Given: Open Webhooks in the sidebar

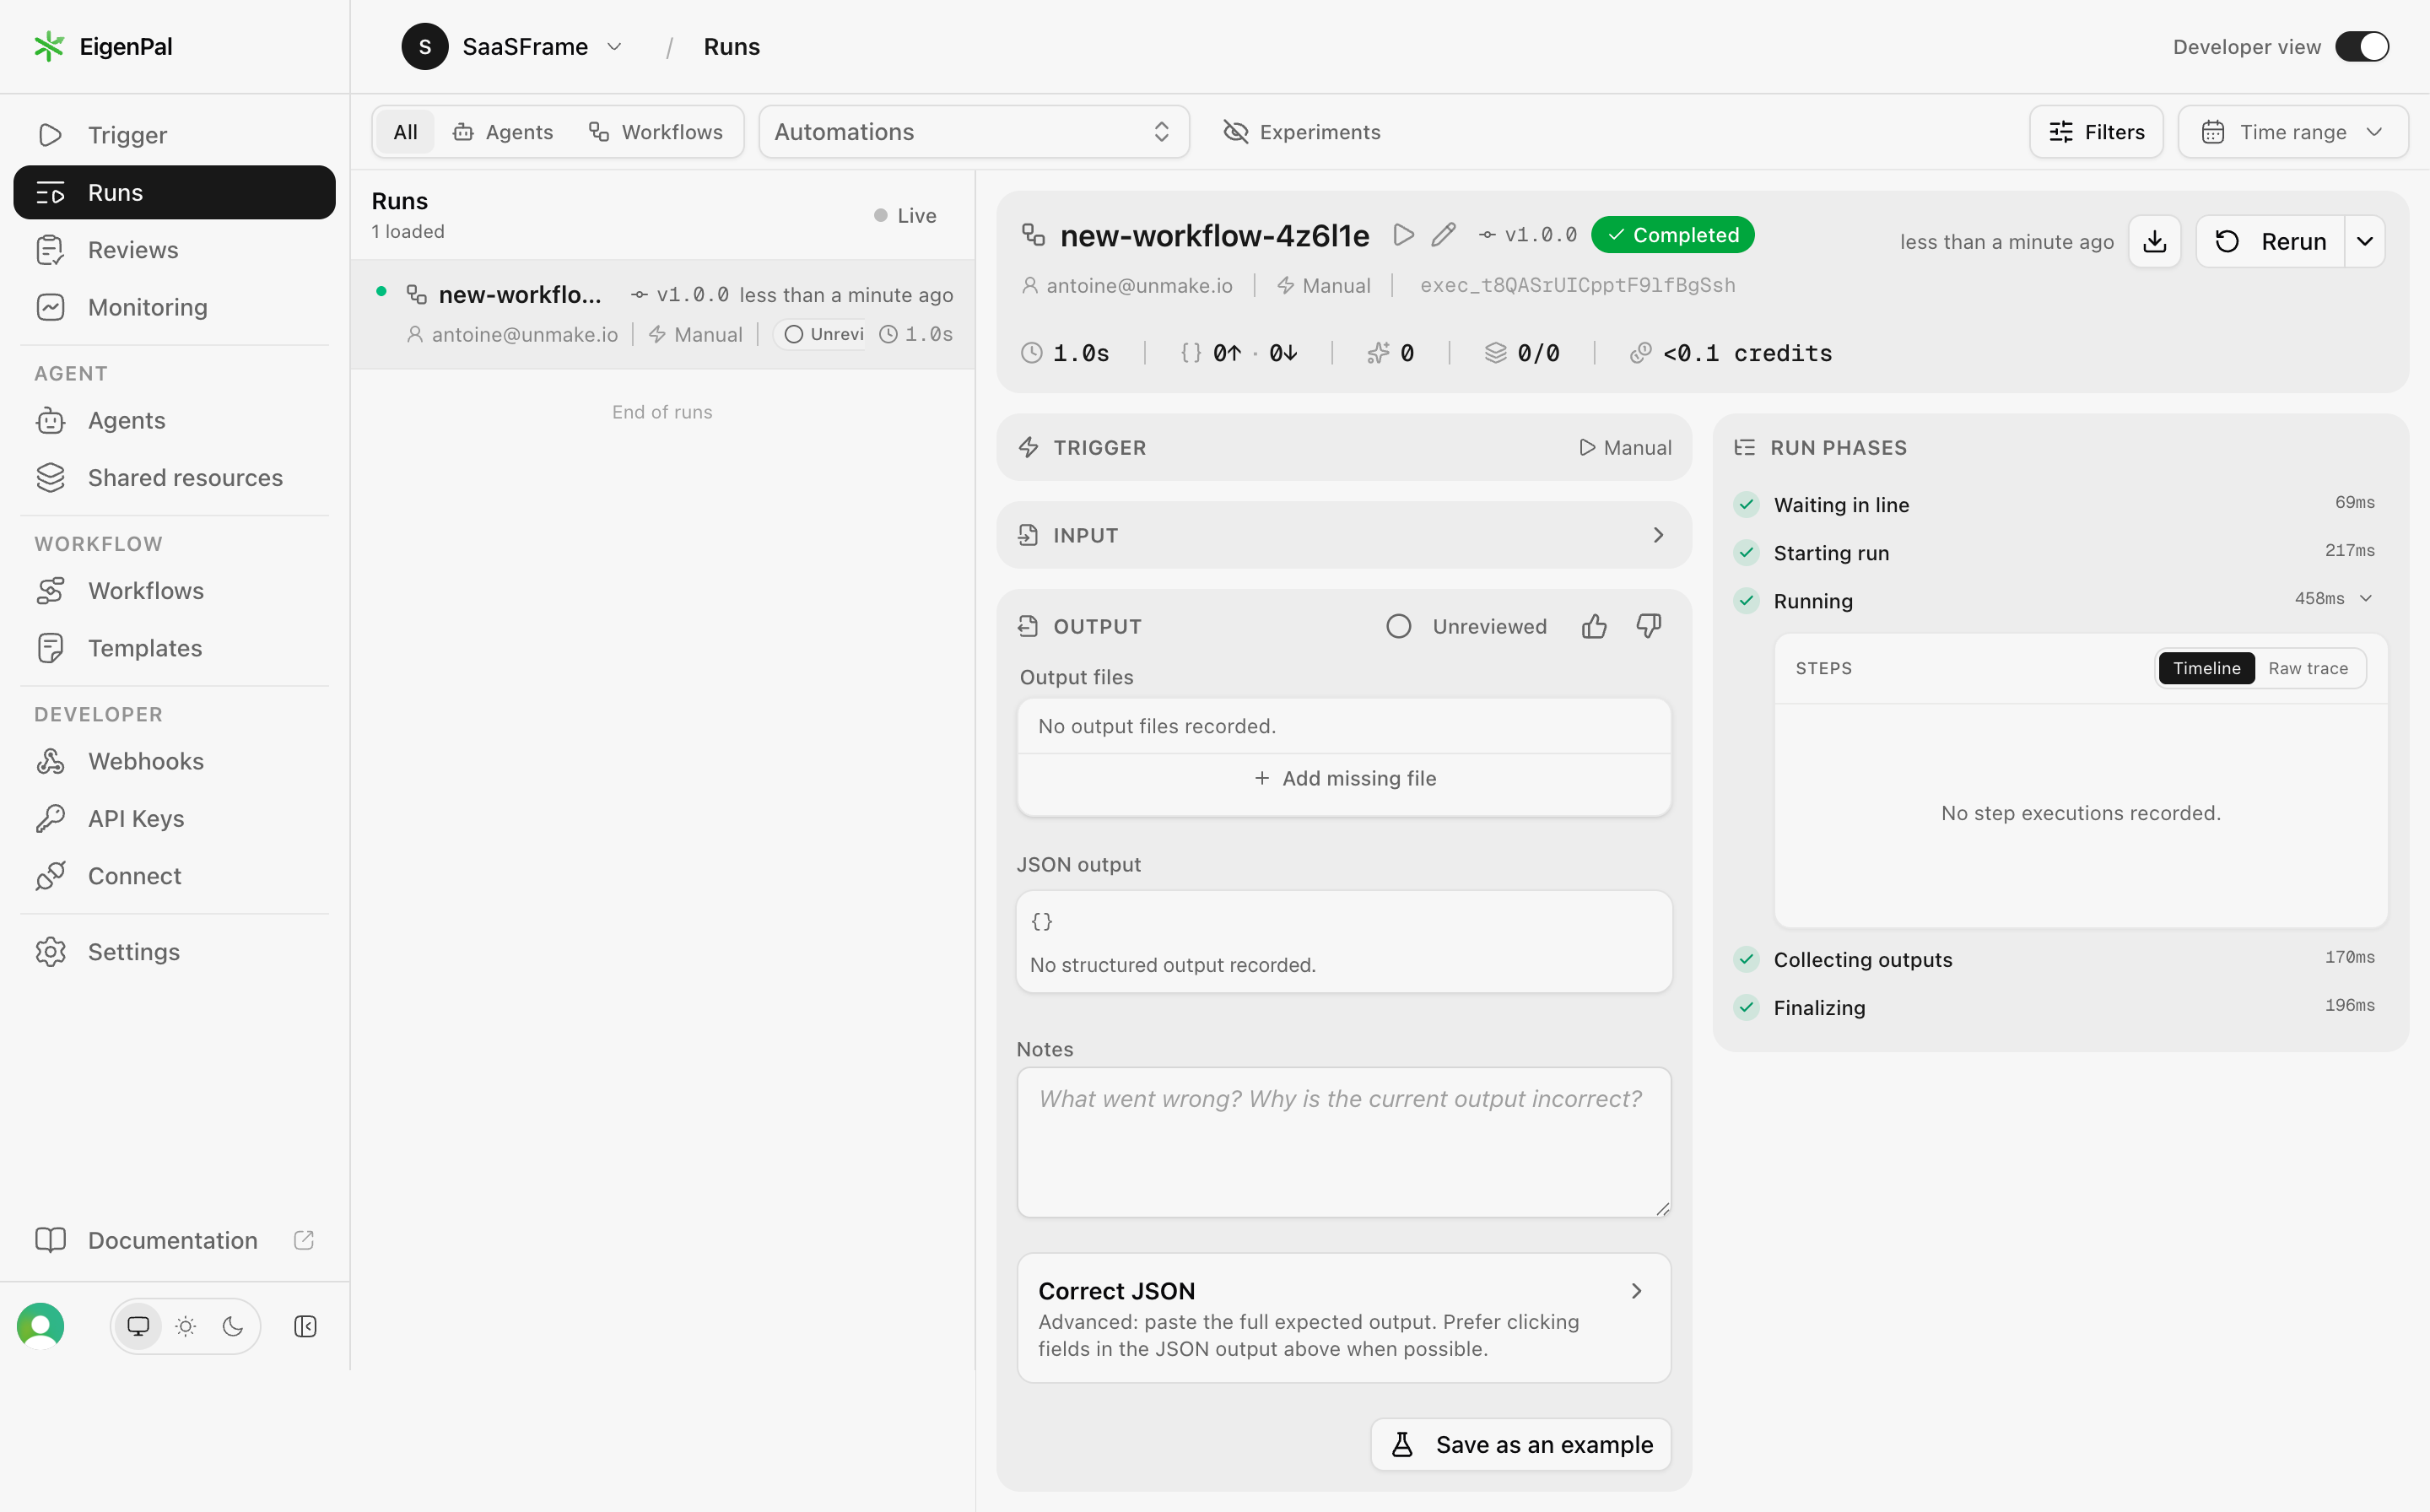Looking at the screenshot, I should click(174, 761).
